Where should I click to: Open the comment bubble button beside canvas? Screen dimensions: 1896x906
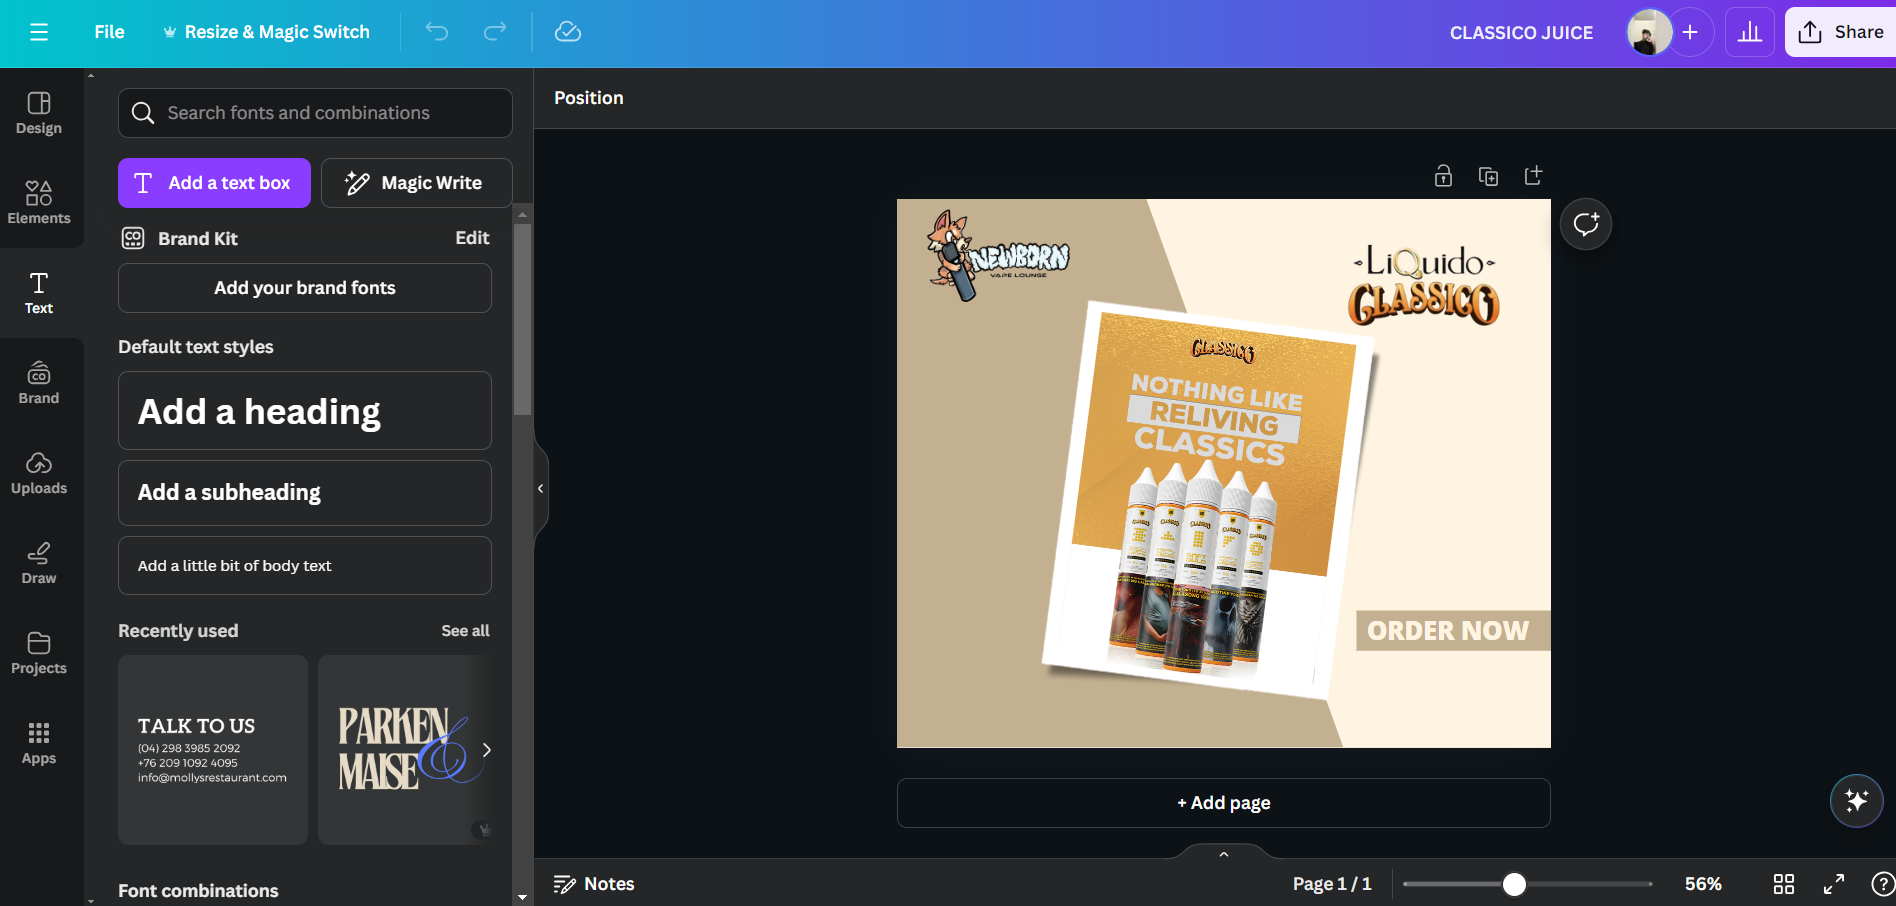(1586, 224)
